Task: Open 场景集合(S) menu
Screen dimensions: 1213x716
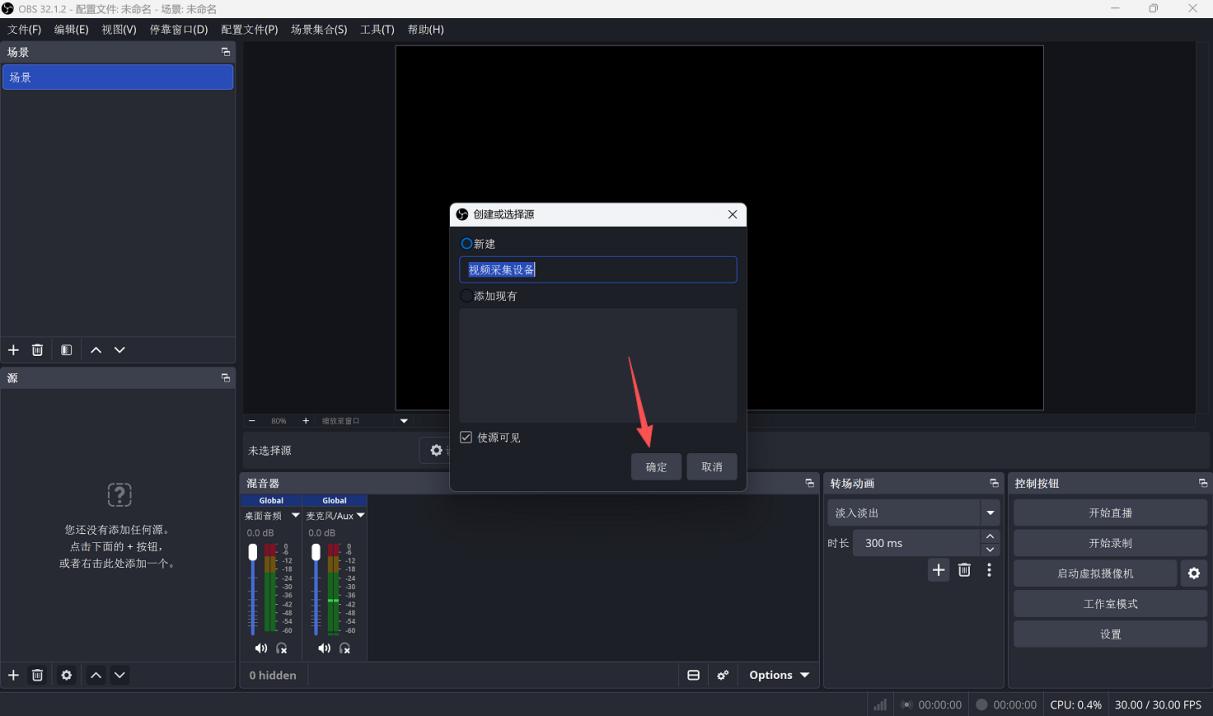Action: [x=319, y=30]
